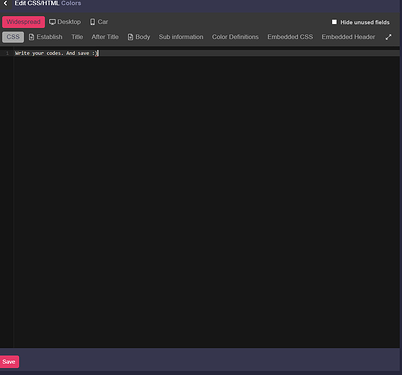402x375 pixels.
Task: Open the Embedded CSS tab
Action: tap(290, 37)
